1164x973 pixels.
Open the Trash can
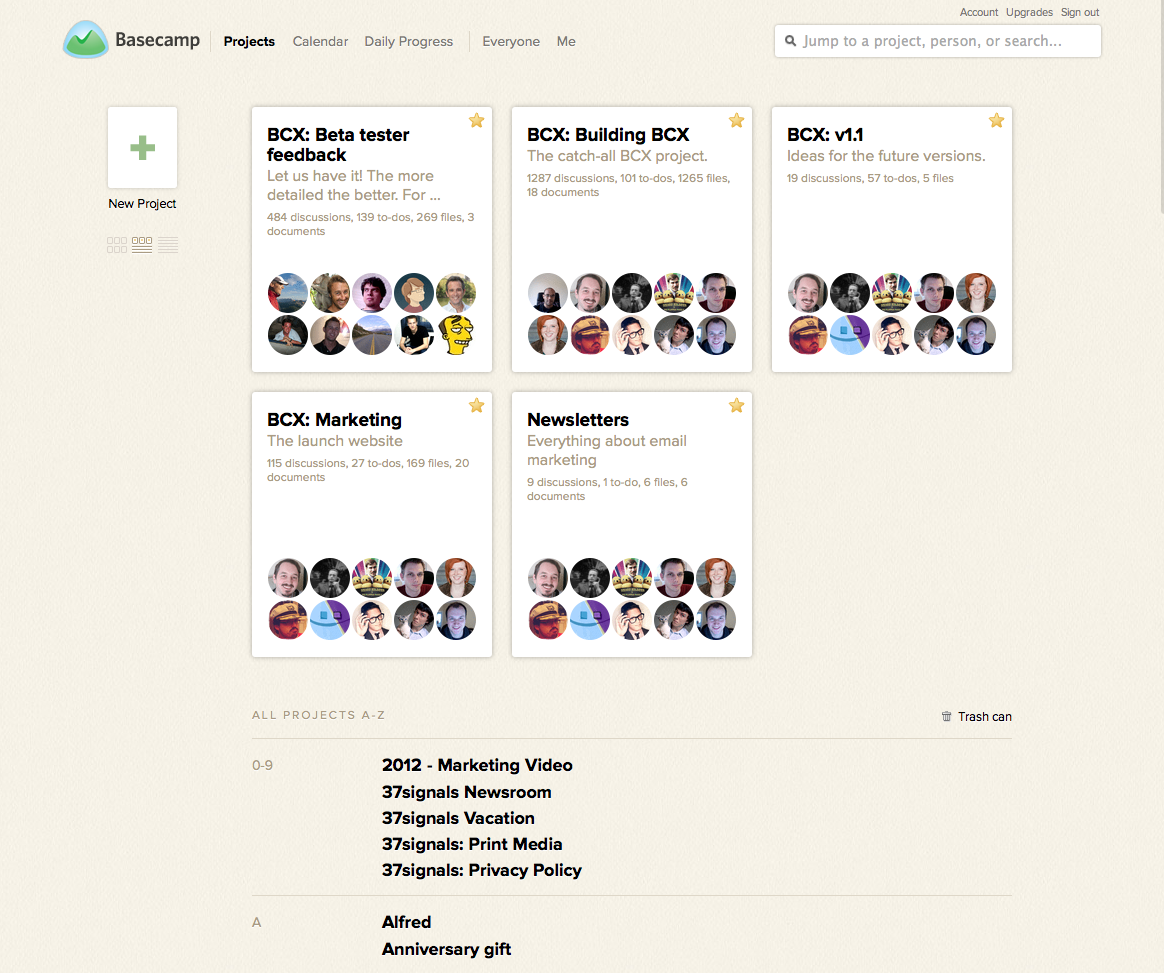tap(976, 716)
